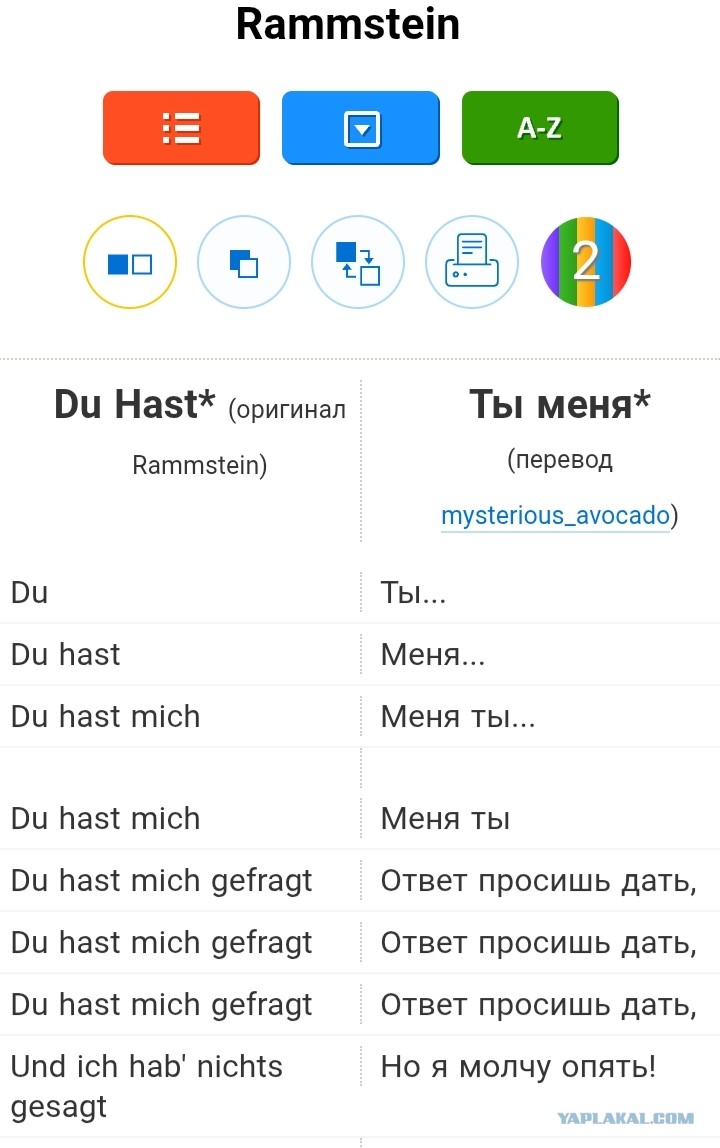The height and width of the screenshot is (1148, 720).
Task: Select the overlapping squares layout icon
Action: [244, 262]
